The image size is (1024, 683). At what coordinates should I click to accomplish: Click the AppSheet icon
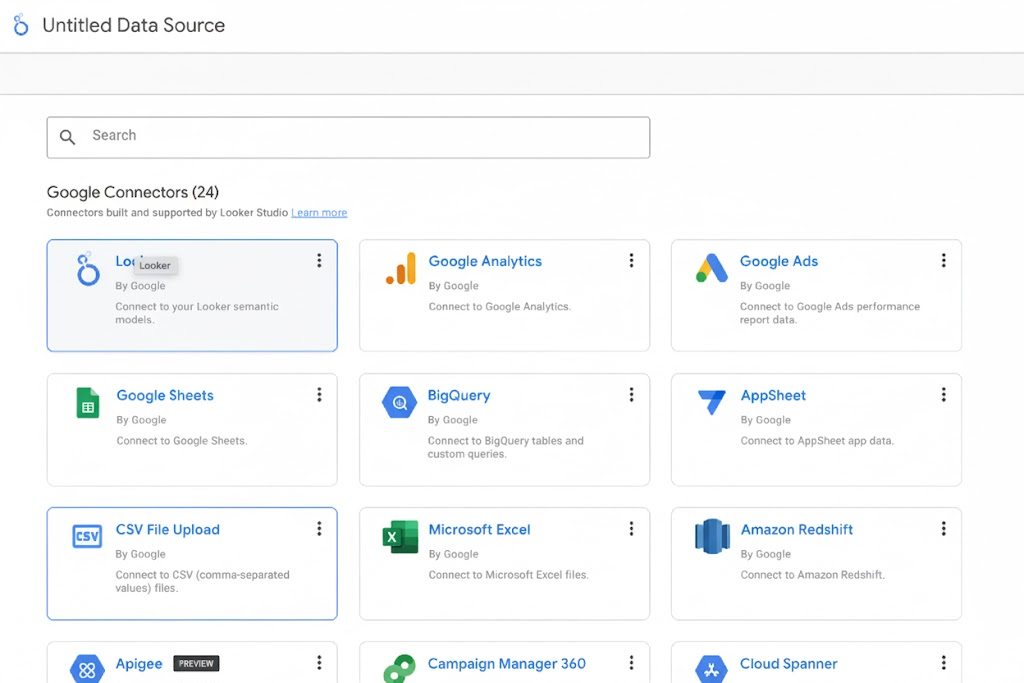point(712,402)
